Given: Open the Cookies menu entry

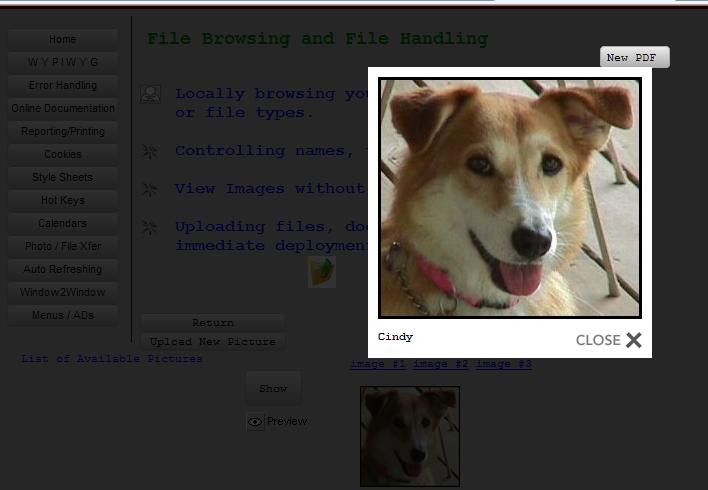Looking at the screenshot, I should point(63,154).
